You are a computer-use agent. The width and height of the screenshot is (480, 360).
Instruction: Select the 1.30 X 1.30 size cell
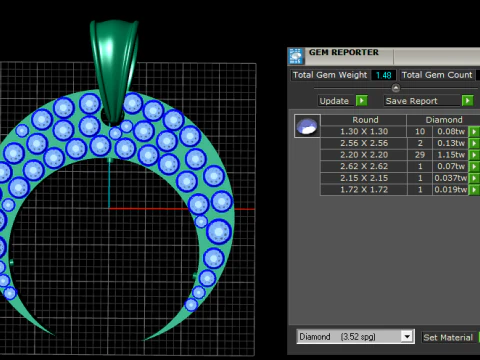[x=364, y=131]
